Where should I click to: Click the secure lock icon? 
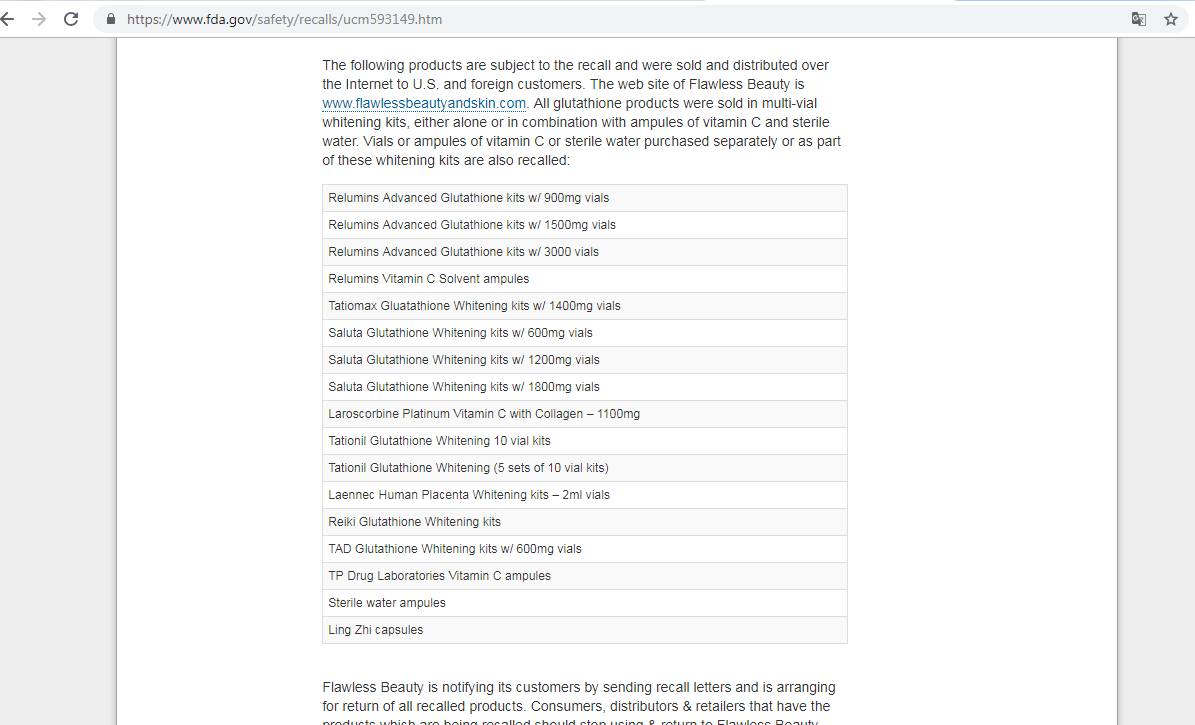[x=110, y=19]
